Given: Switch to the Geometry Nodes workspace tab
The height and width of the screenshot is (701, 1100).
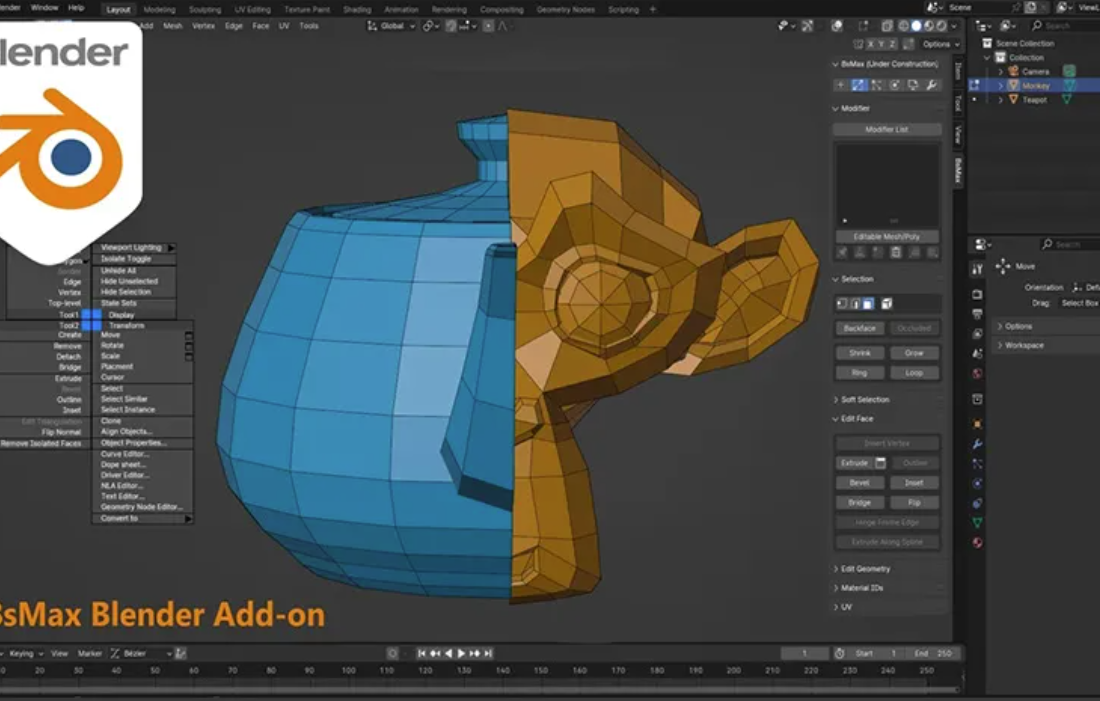Looking at the screenshot, I should pos(565,10).
